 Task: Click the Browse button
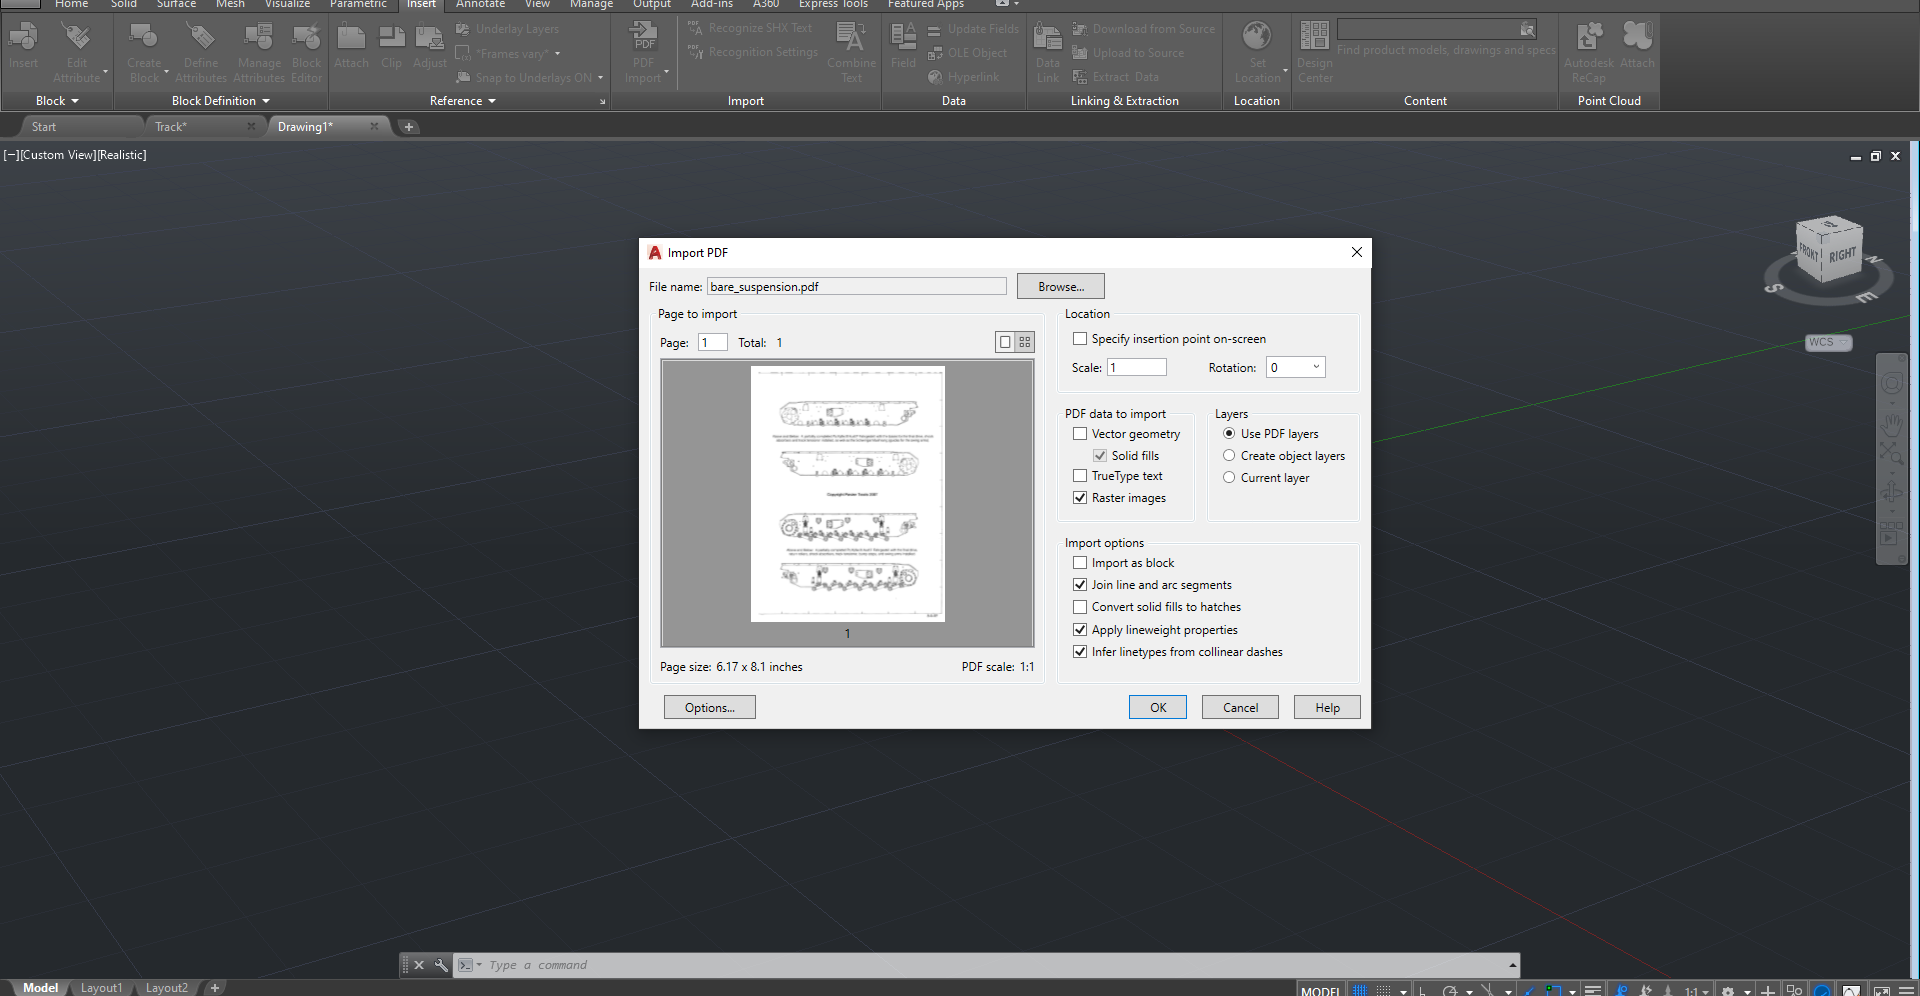(1060, 286)
